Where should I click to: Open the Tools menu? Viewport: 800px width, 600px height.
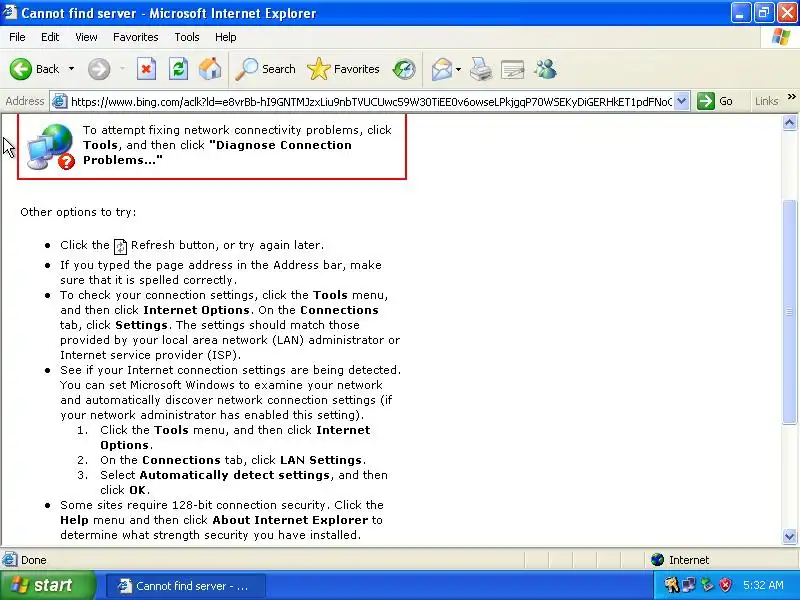tap(187, 37)
